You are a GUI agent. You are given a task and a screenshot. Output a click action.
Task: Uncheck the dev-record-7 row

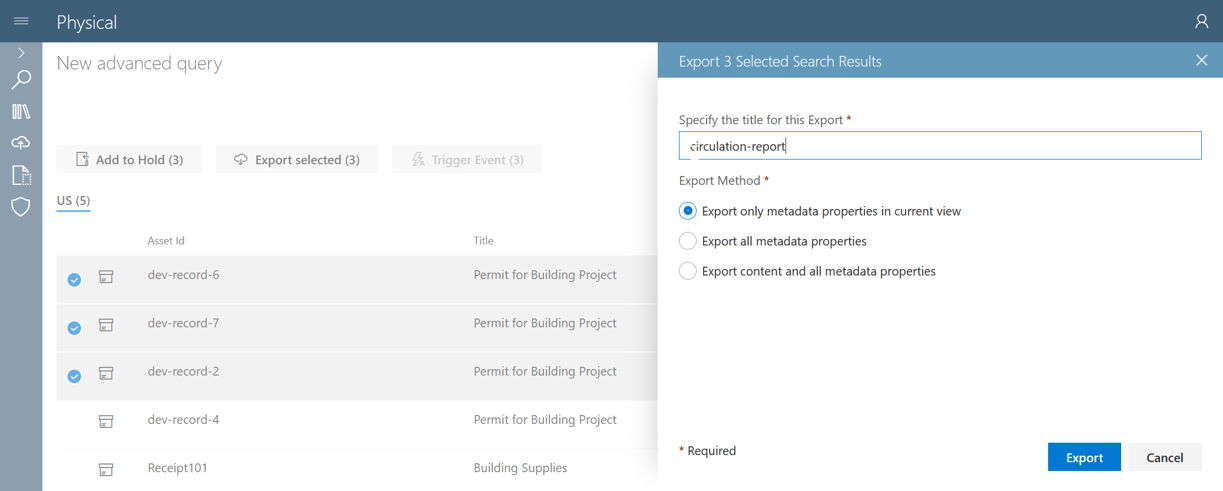point(74,328)
